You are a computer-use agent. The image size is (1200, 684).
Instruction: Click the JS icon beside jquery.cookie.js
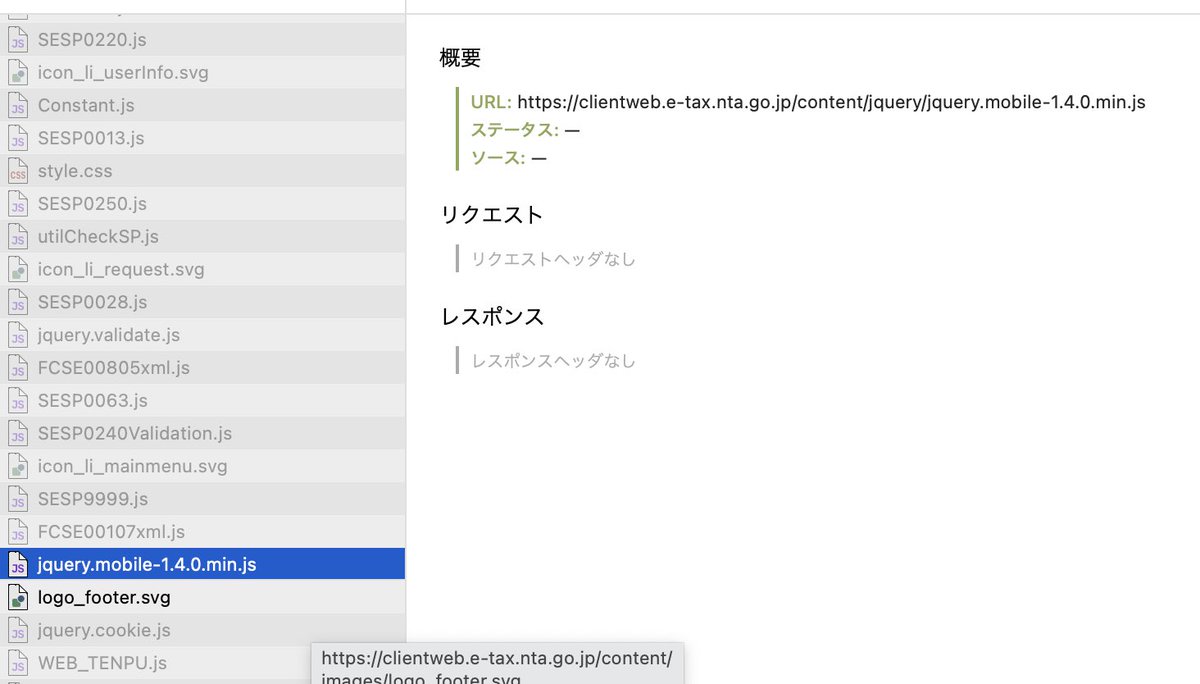17,630
